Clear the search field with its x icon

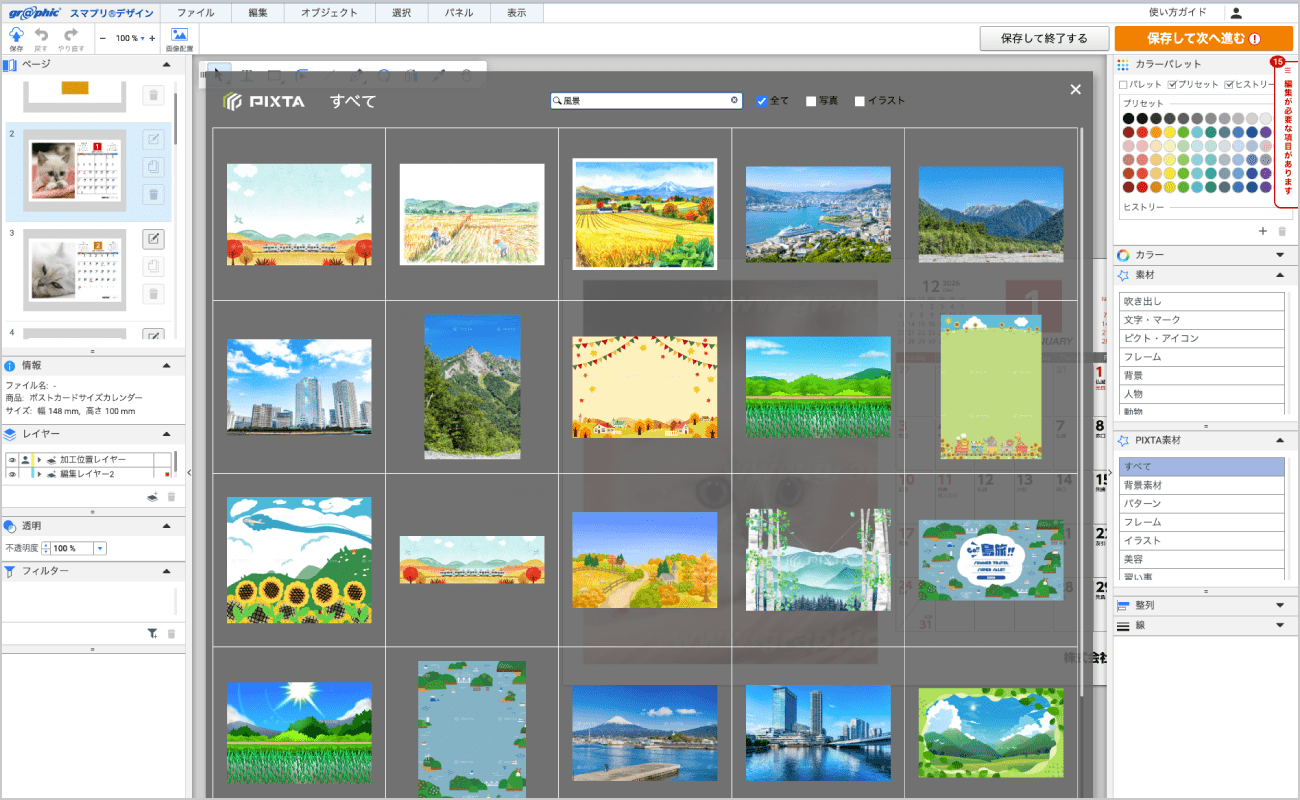tap(734, 101)
